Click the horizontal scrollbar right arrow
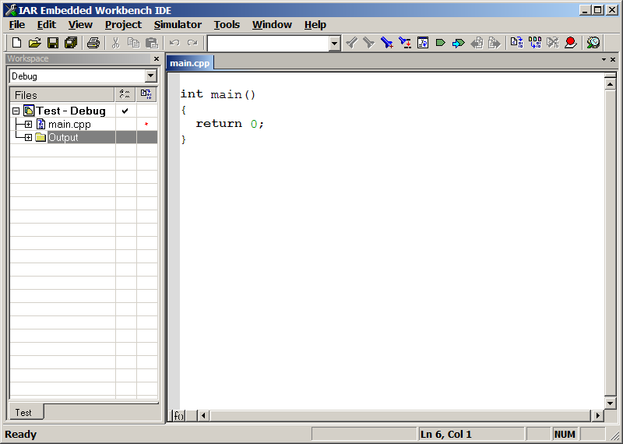 point(598,416)
